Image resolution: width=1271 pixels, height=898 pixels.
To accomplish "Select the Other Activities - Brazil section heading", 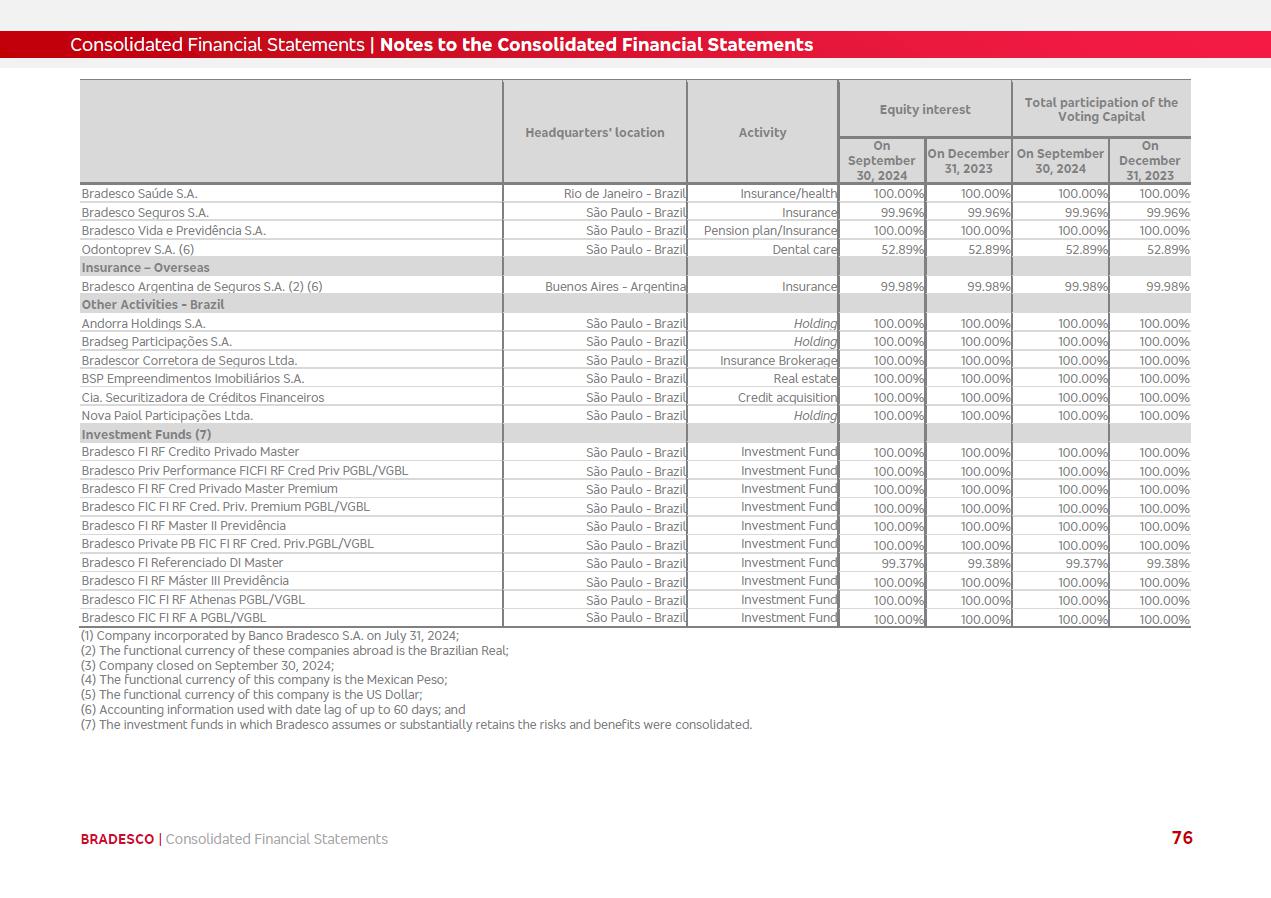I will (152, 305).
